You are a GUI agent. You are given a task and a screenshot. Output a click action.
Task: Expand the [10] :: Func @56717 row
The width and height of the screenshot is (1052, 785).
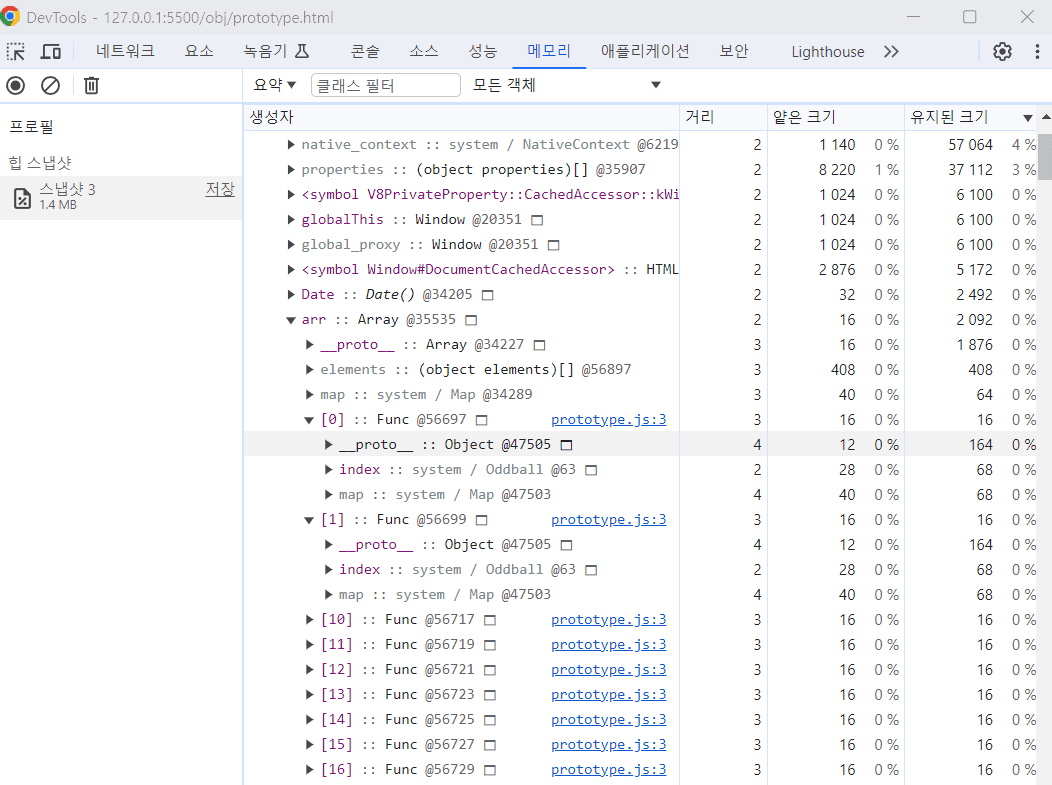309,619
